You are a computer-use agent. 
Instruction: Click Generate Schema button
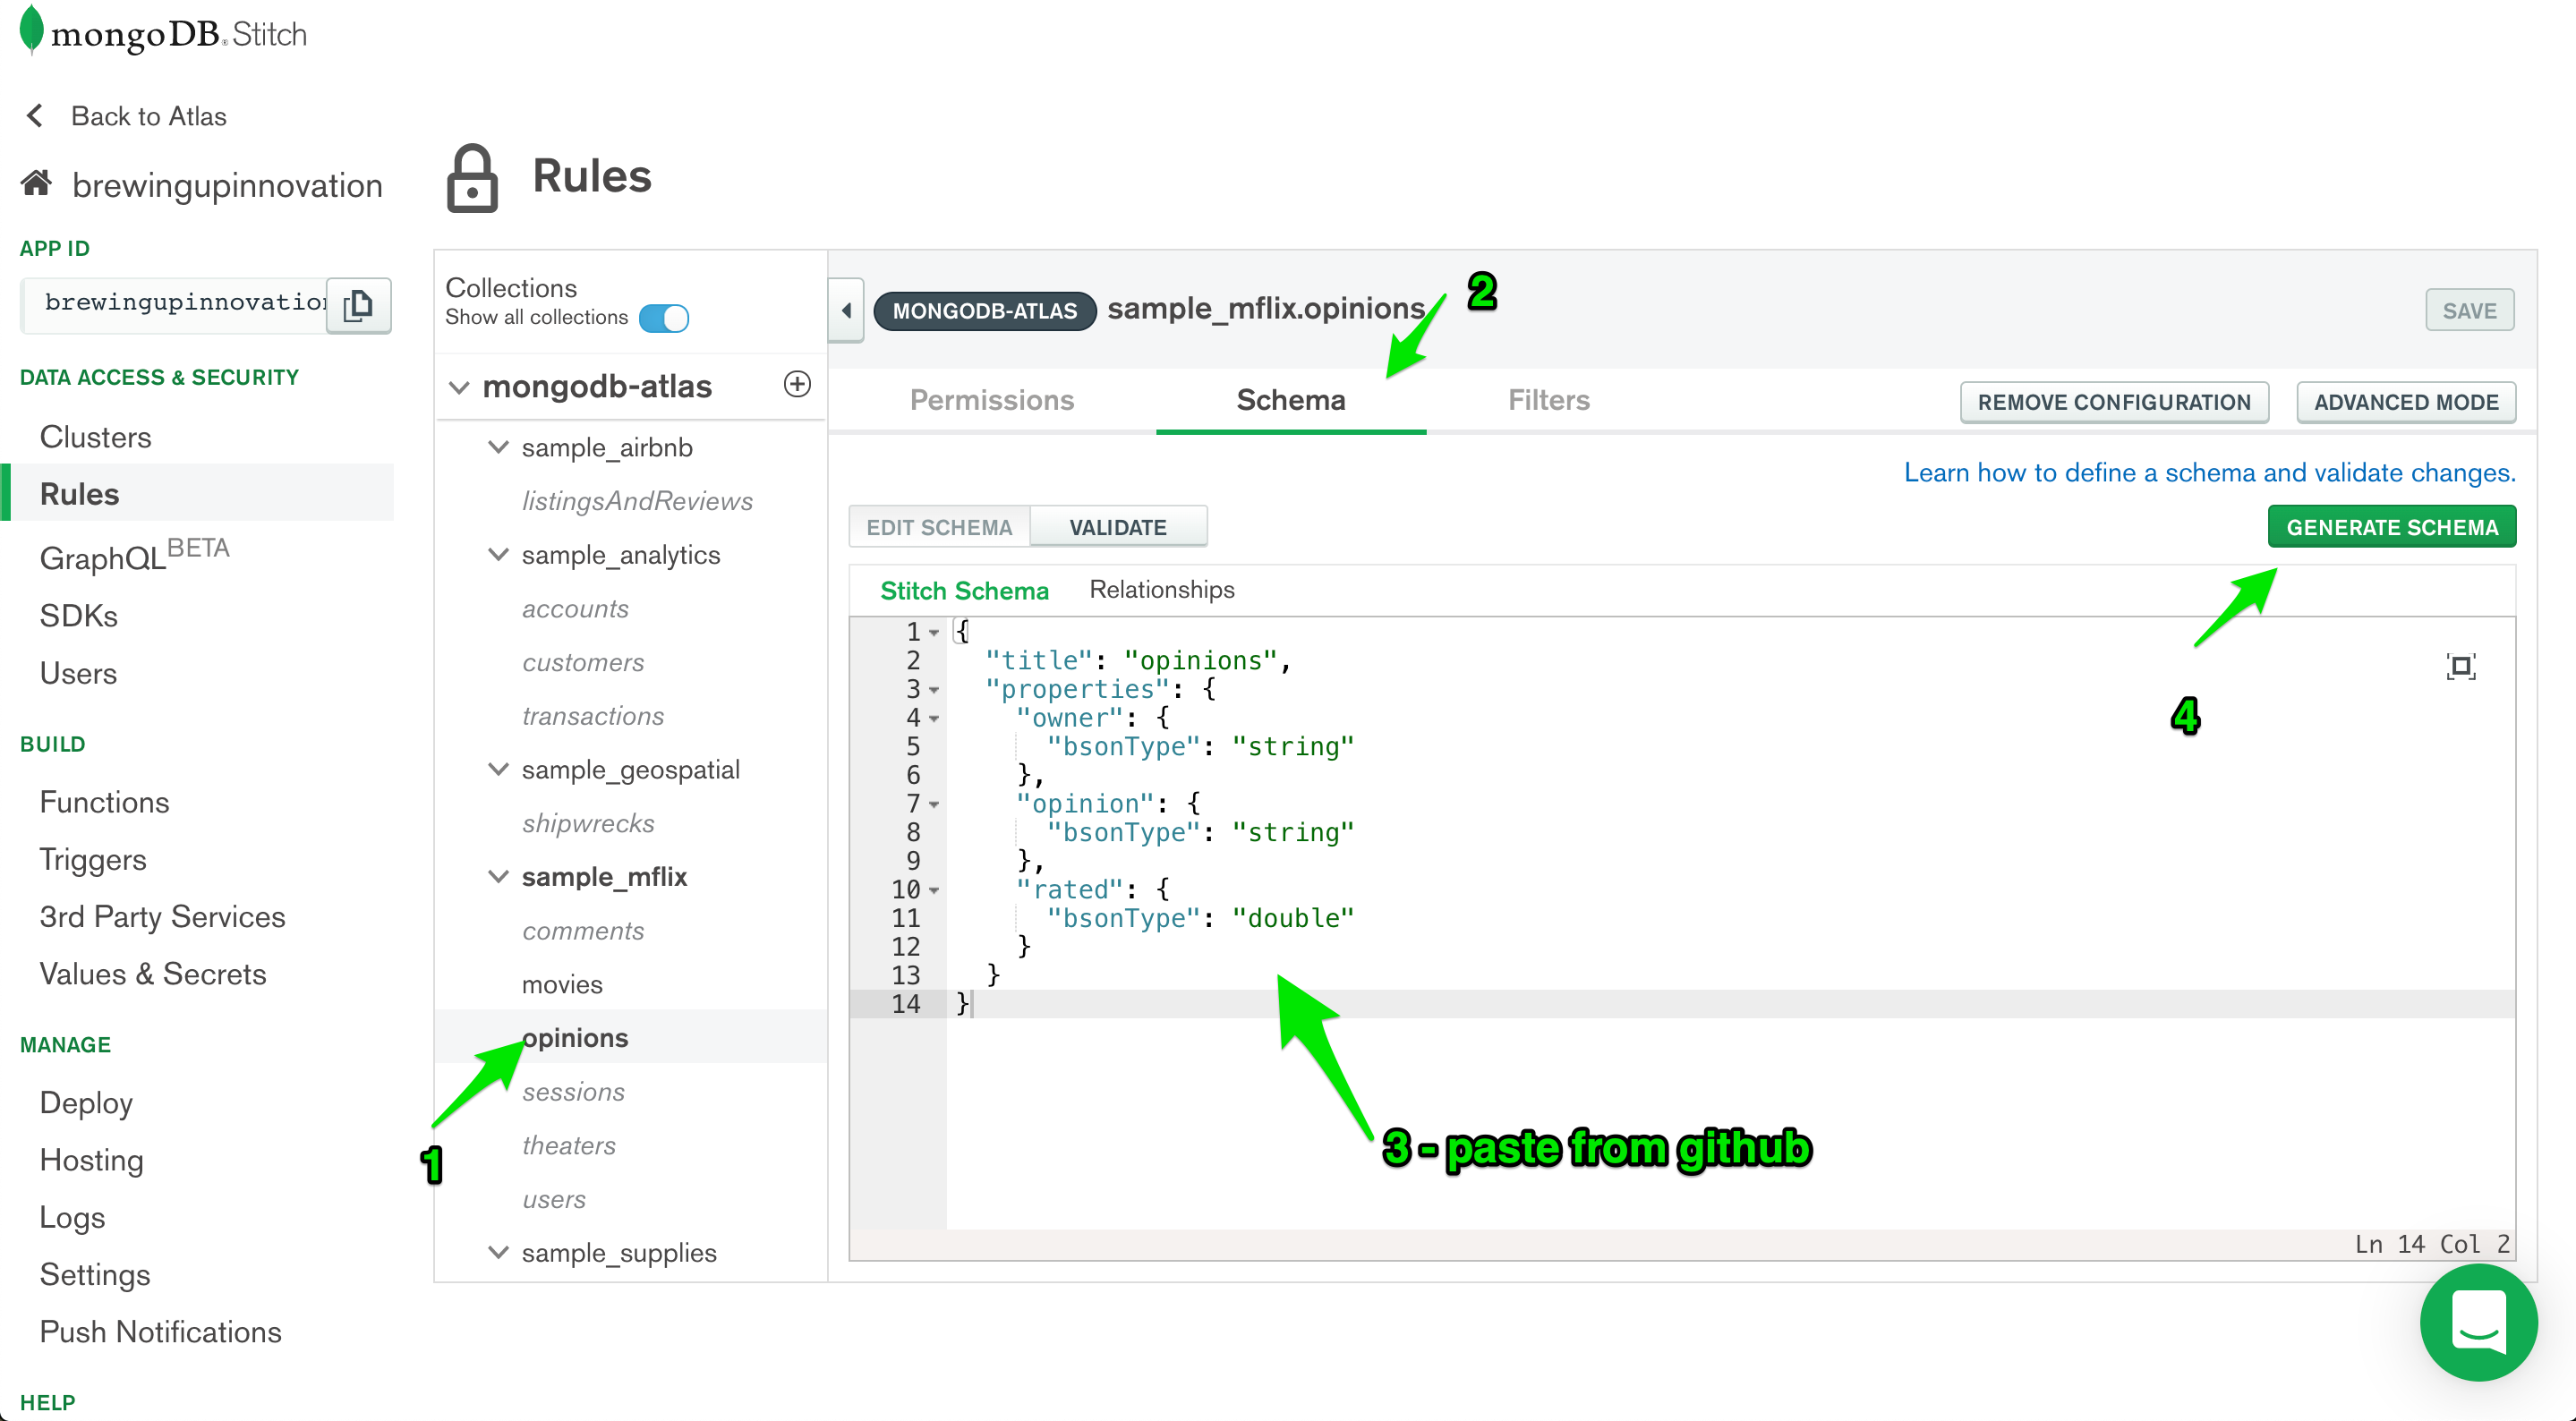pos(2392,527)
